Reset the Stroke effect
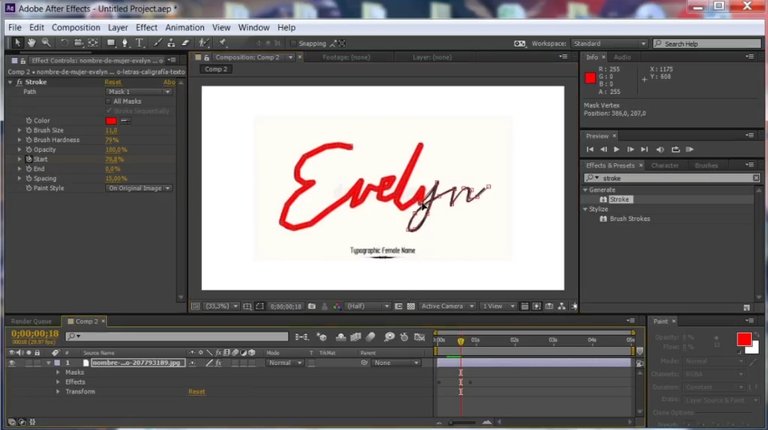Image resolution: width=768 pixels, height=430 pixels. [x=113, y=82]
